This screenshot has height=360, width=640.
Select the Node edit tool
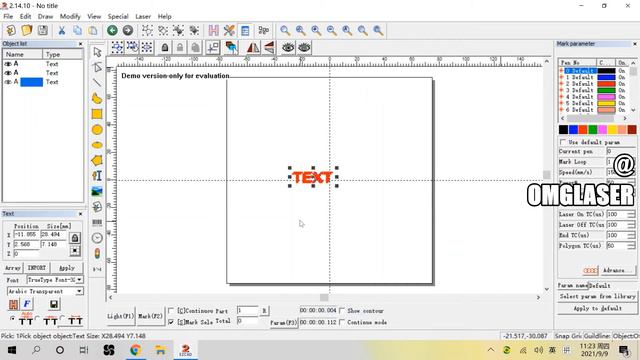click(x=97, y=67)
